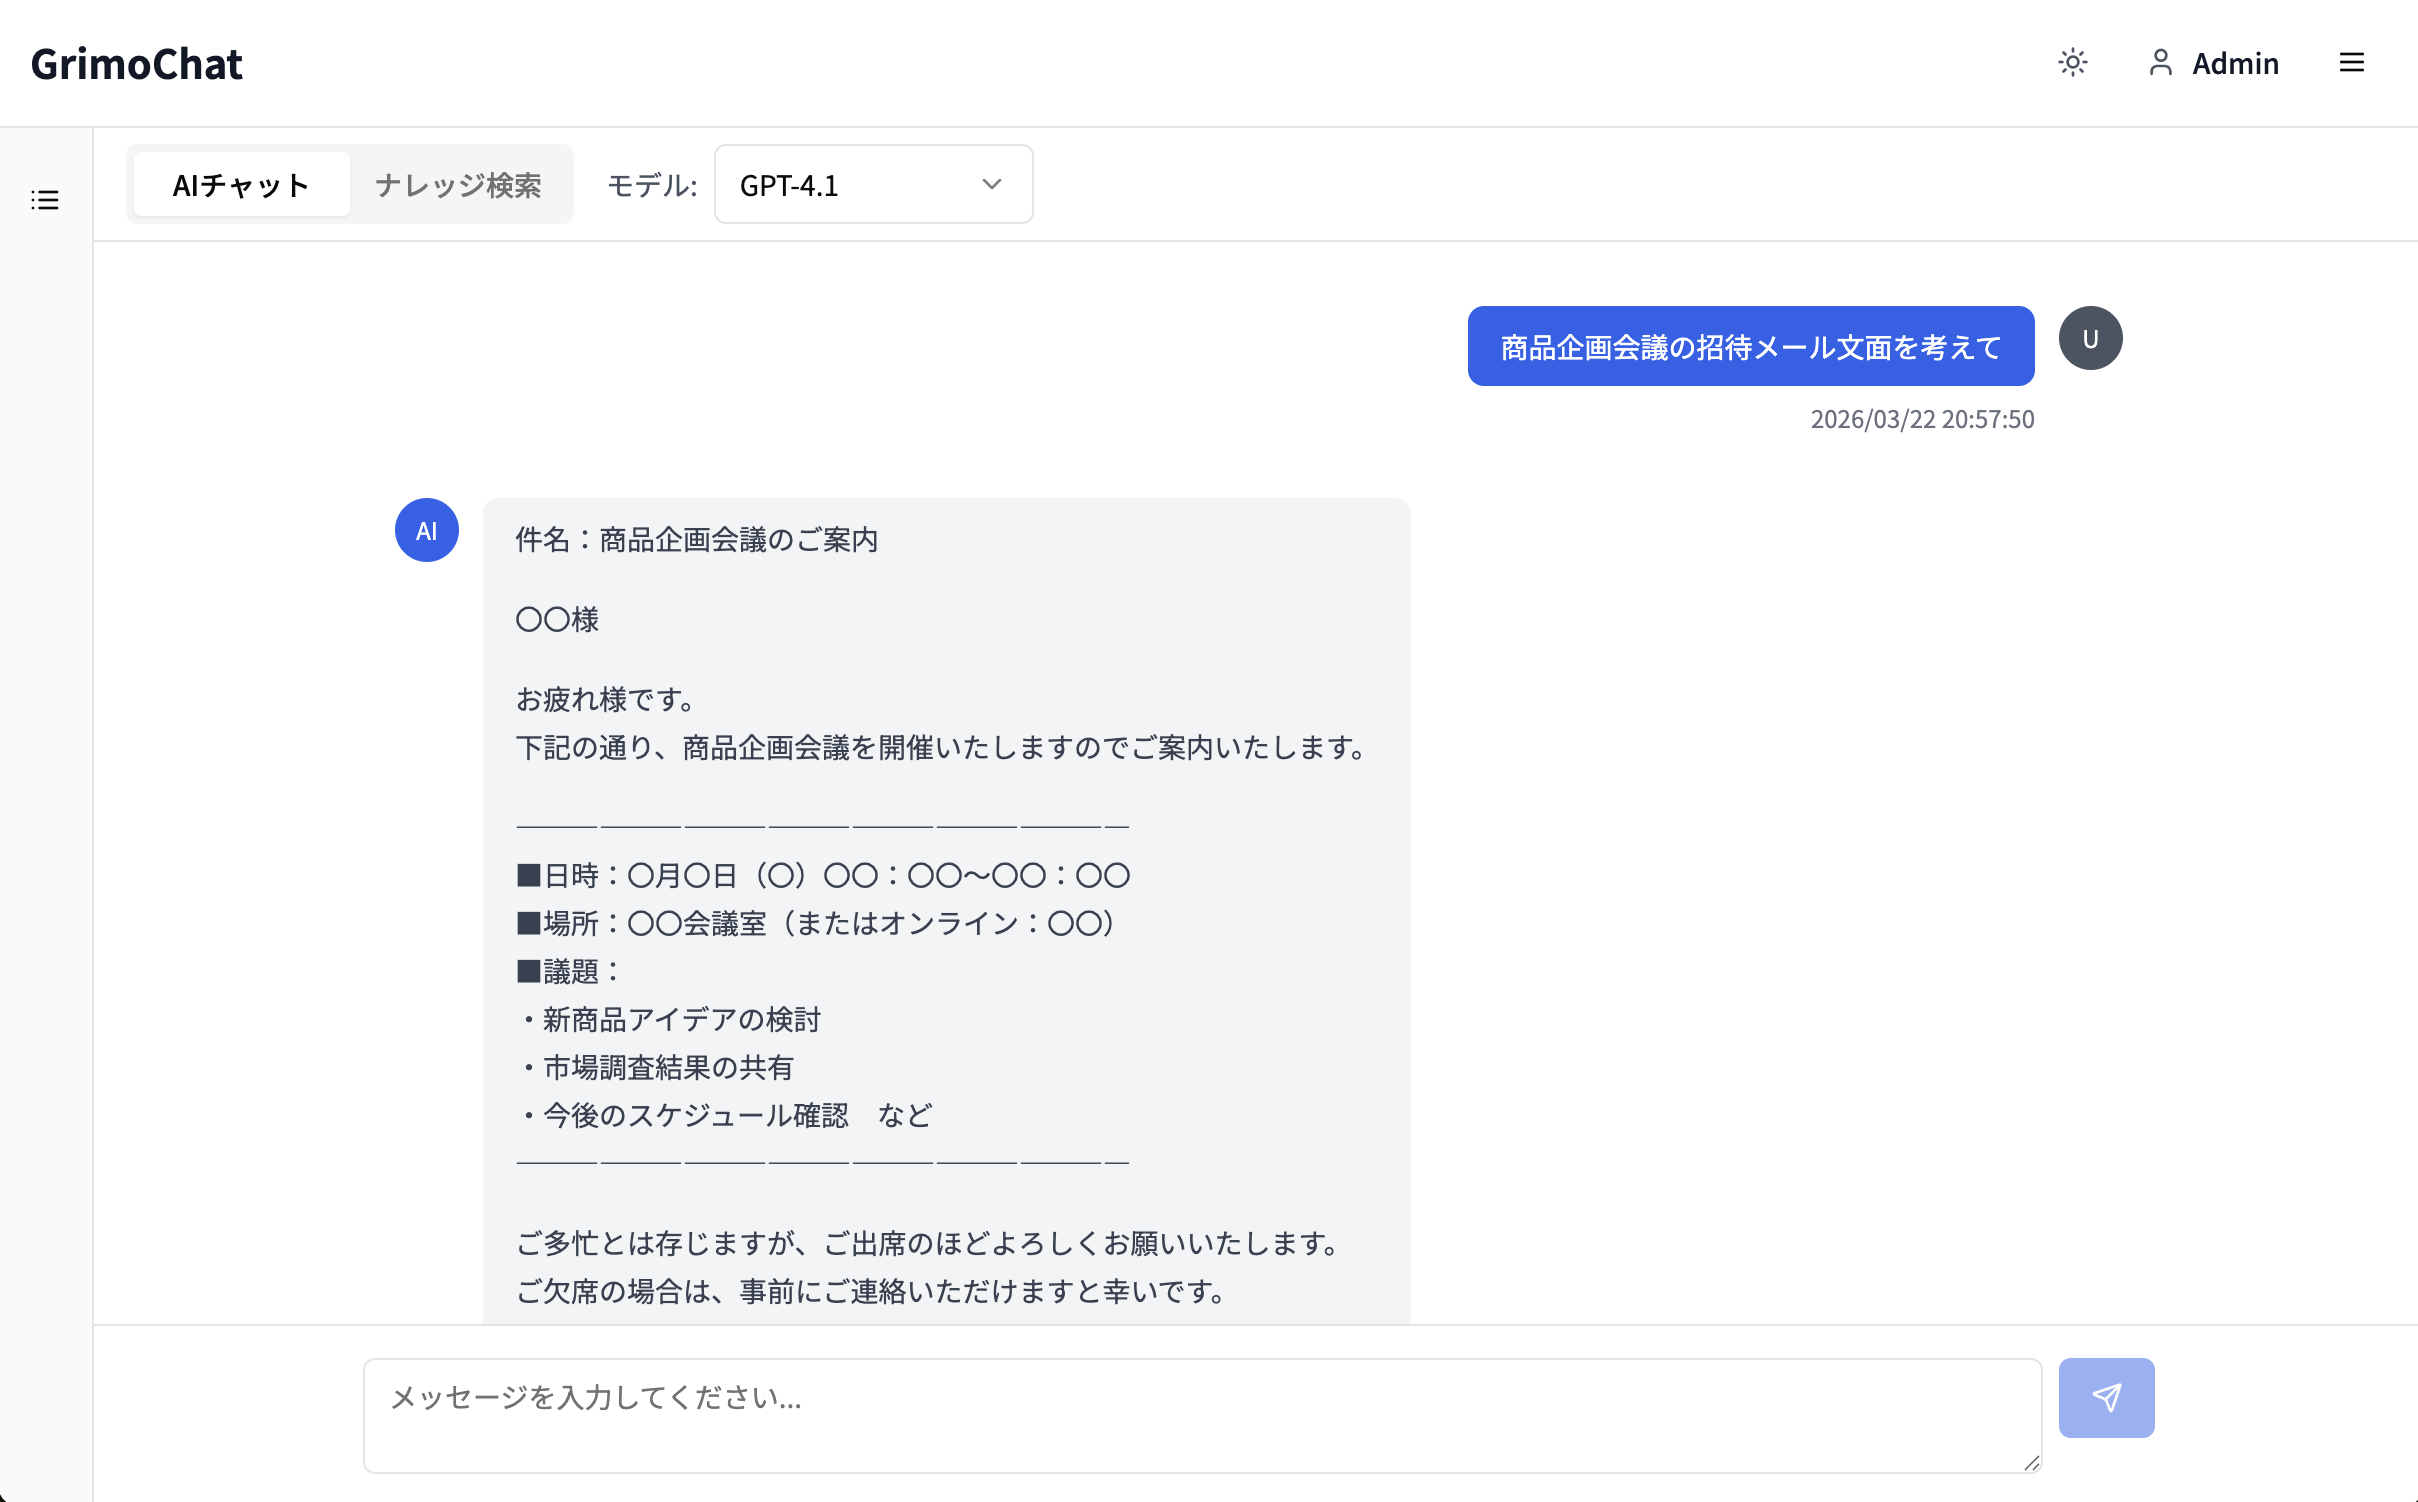Open the GPT-4.1 model dropdown
This screenshot has width=2418, height=1502.
click(x=873, y=185)
